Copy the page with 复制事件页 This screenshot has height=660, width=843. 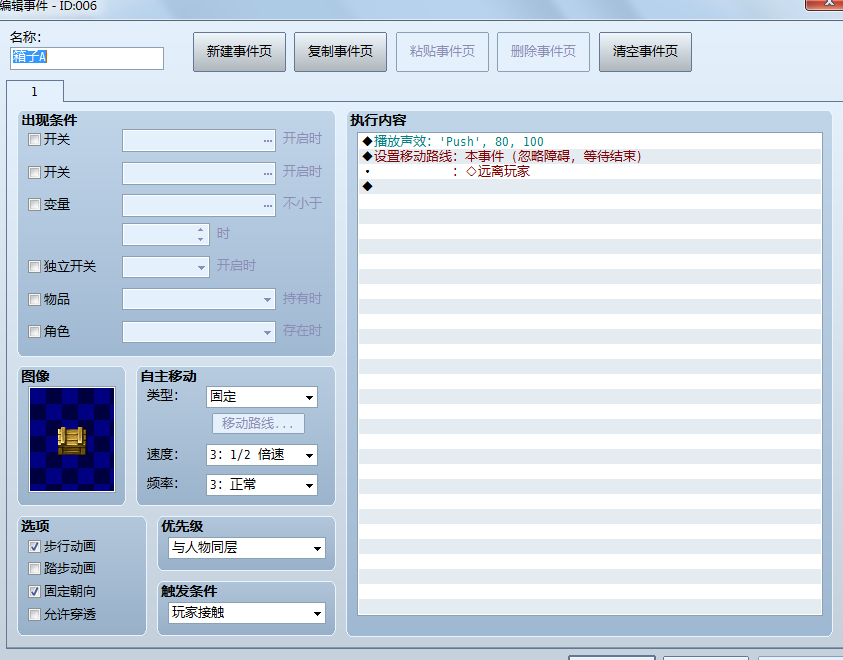340,52
